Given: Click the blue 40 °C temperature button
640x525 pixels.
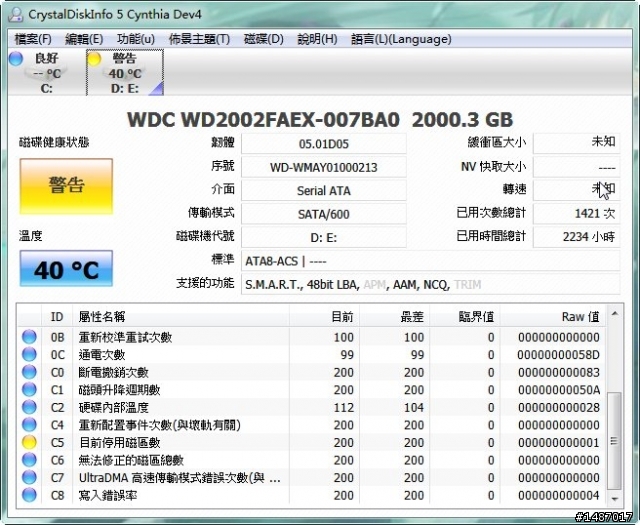Looking at the screenshot, I should click(66, 269).
